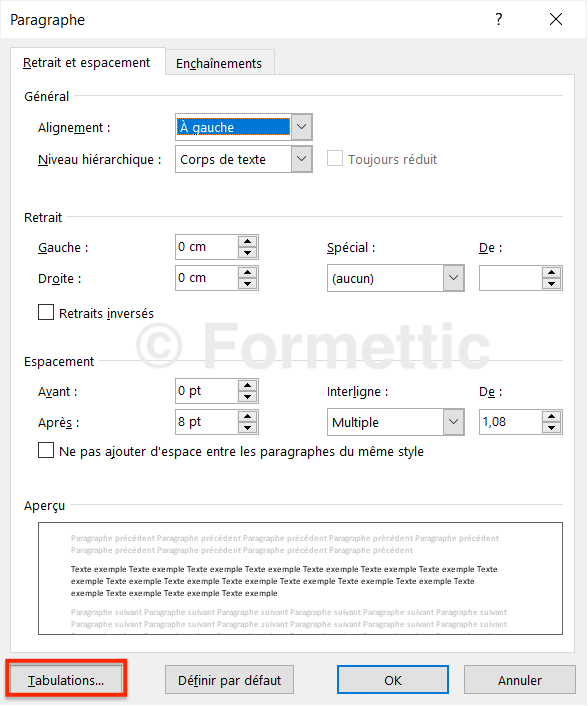This screenshot has width=588, height=706.
Task: Expand the Spécial (aucun) dropdown
Action: (453, 278)
